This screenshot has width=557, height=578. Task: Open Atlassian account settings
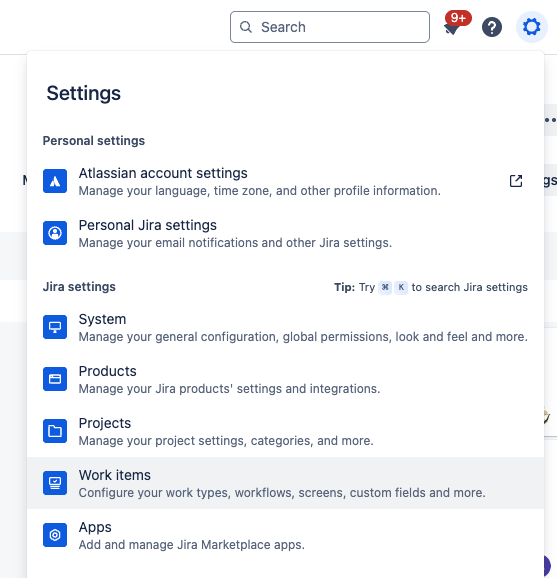(285, 181)
